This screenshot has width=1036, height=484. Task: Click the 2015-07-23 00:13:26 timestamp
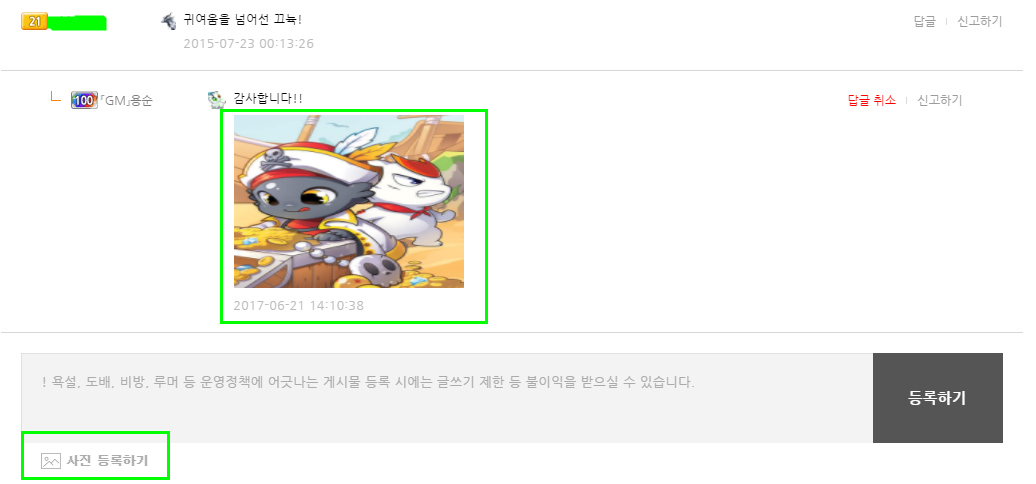tap(248, 44)
